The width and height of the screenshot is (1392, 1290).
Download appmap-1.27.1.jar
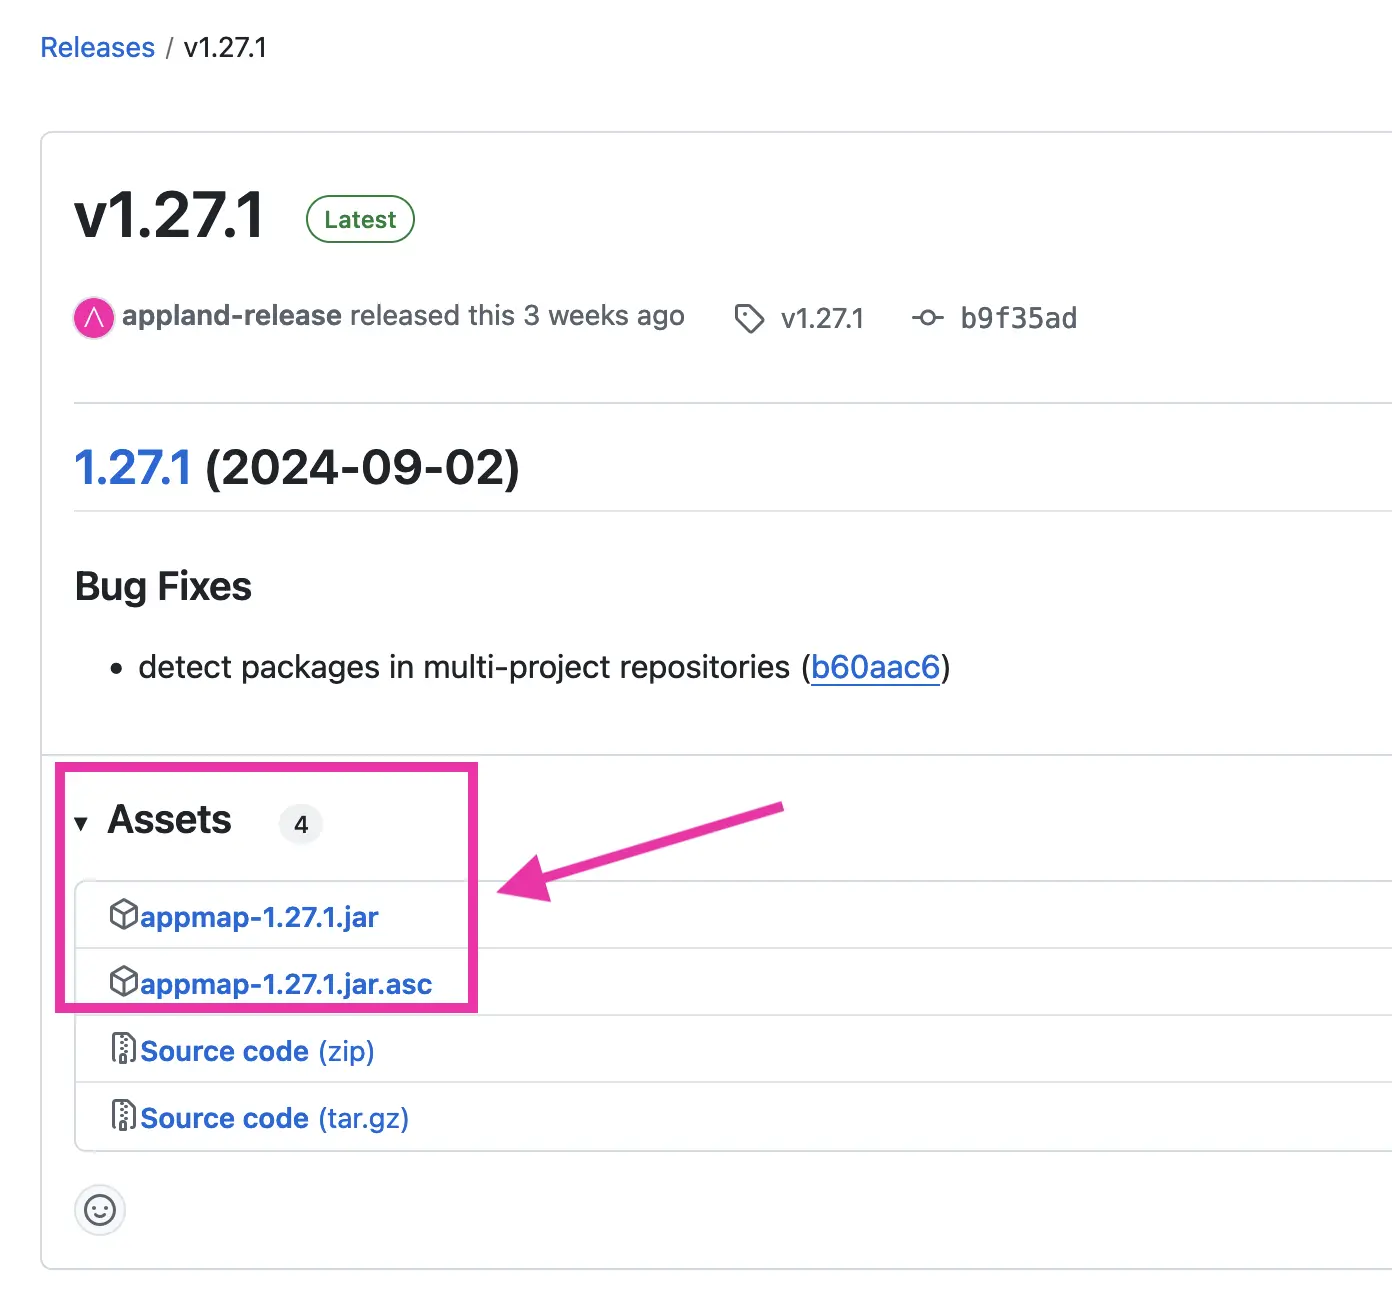click(259, 917)
